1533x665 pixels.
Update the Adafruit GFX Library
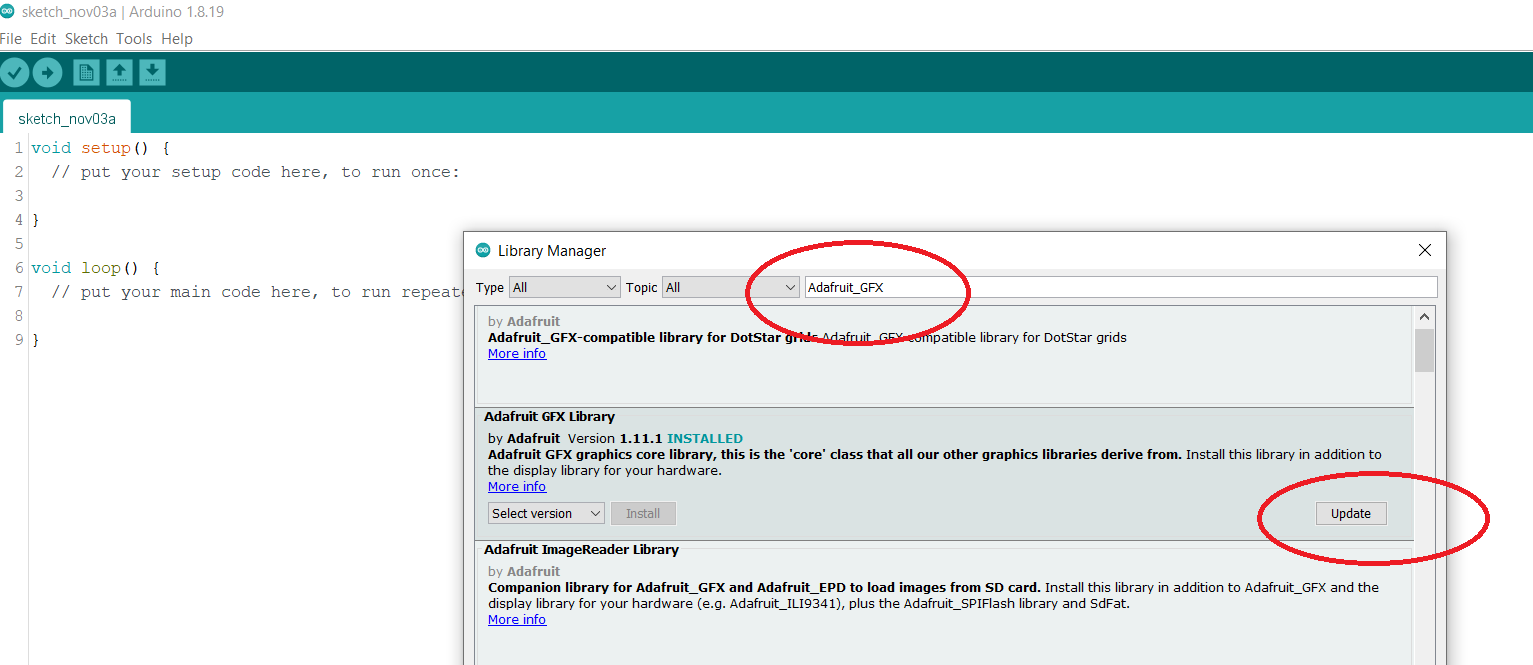1350,513
